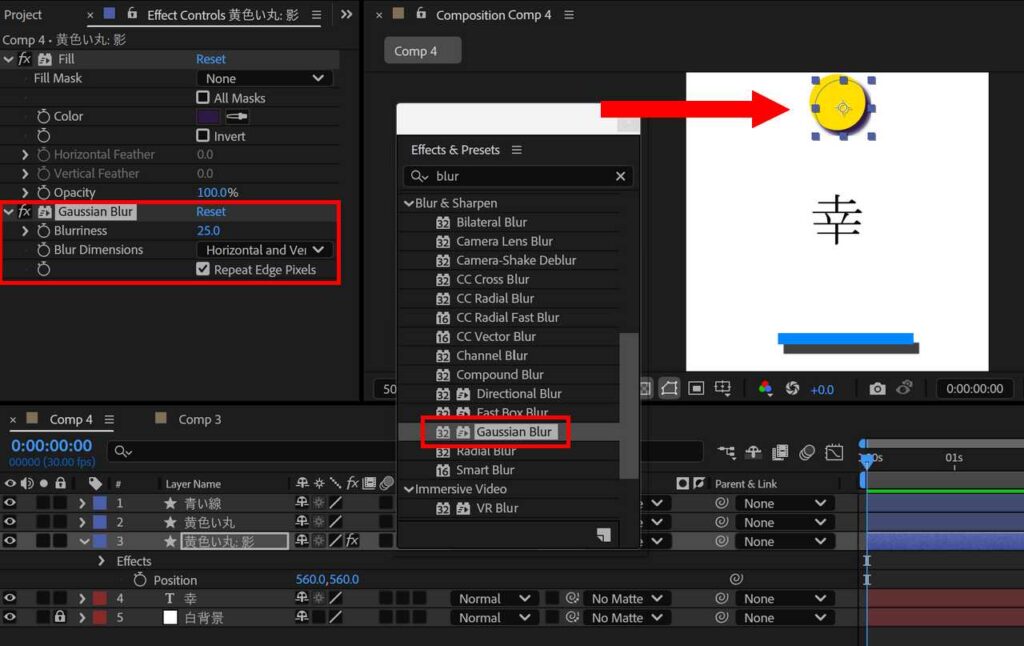Clear the blur search text
This screenshot has width=1024, height=646.
point(620,176)
